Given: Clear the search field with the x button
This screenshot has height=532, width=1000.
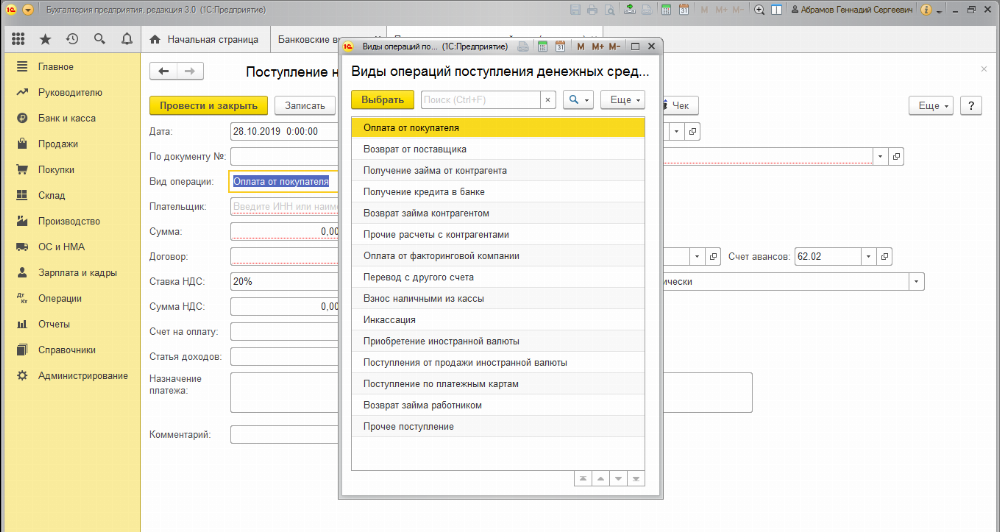Looking at the screenshot, I should tap(547, 100).
